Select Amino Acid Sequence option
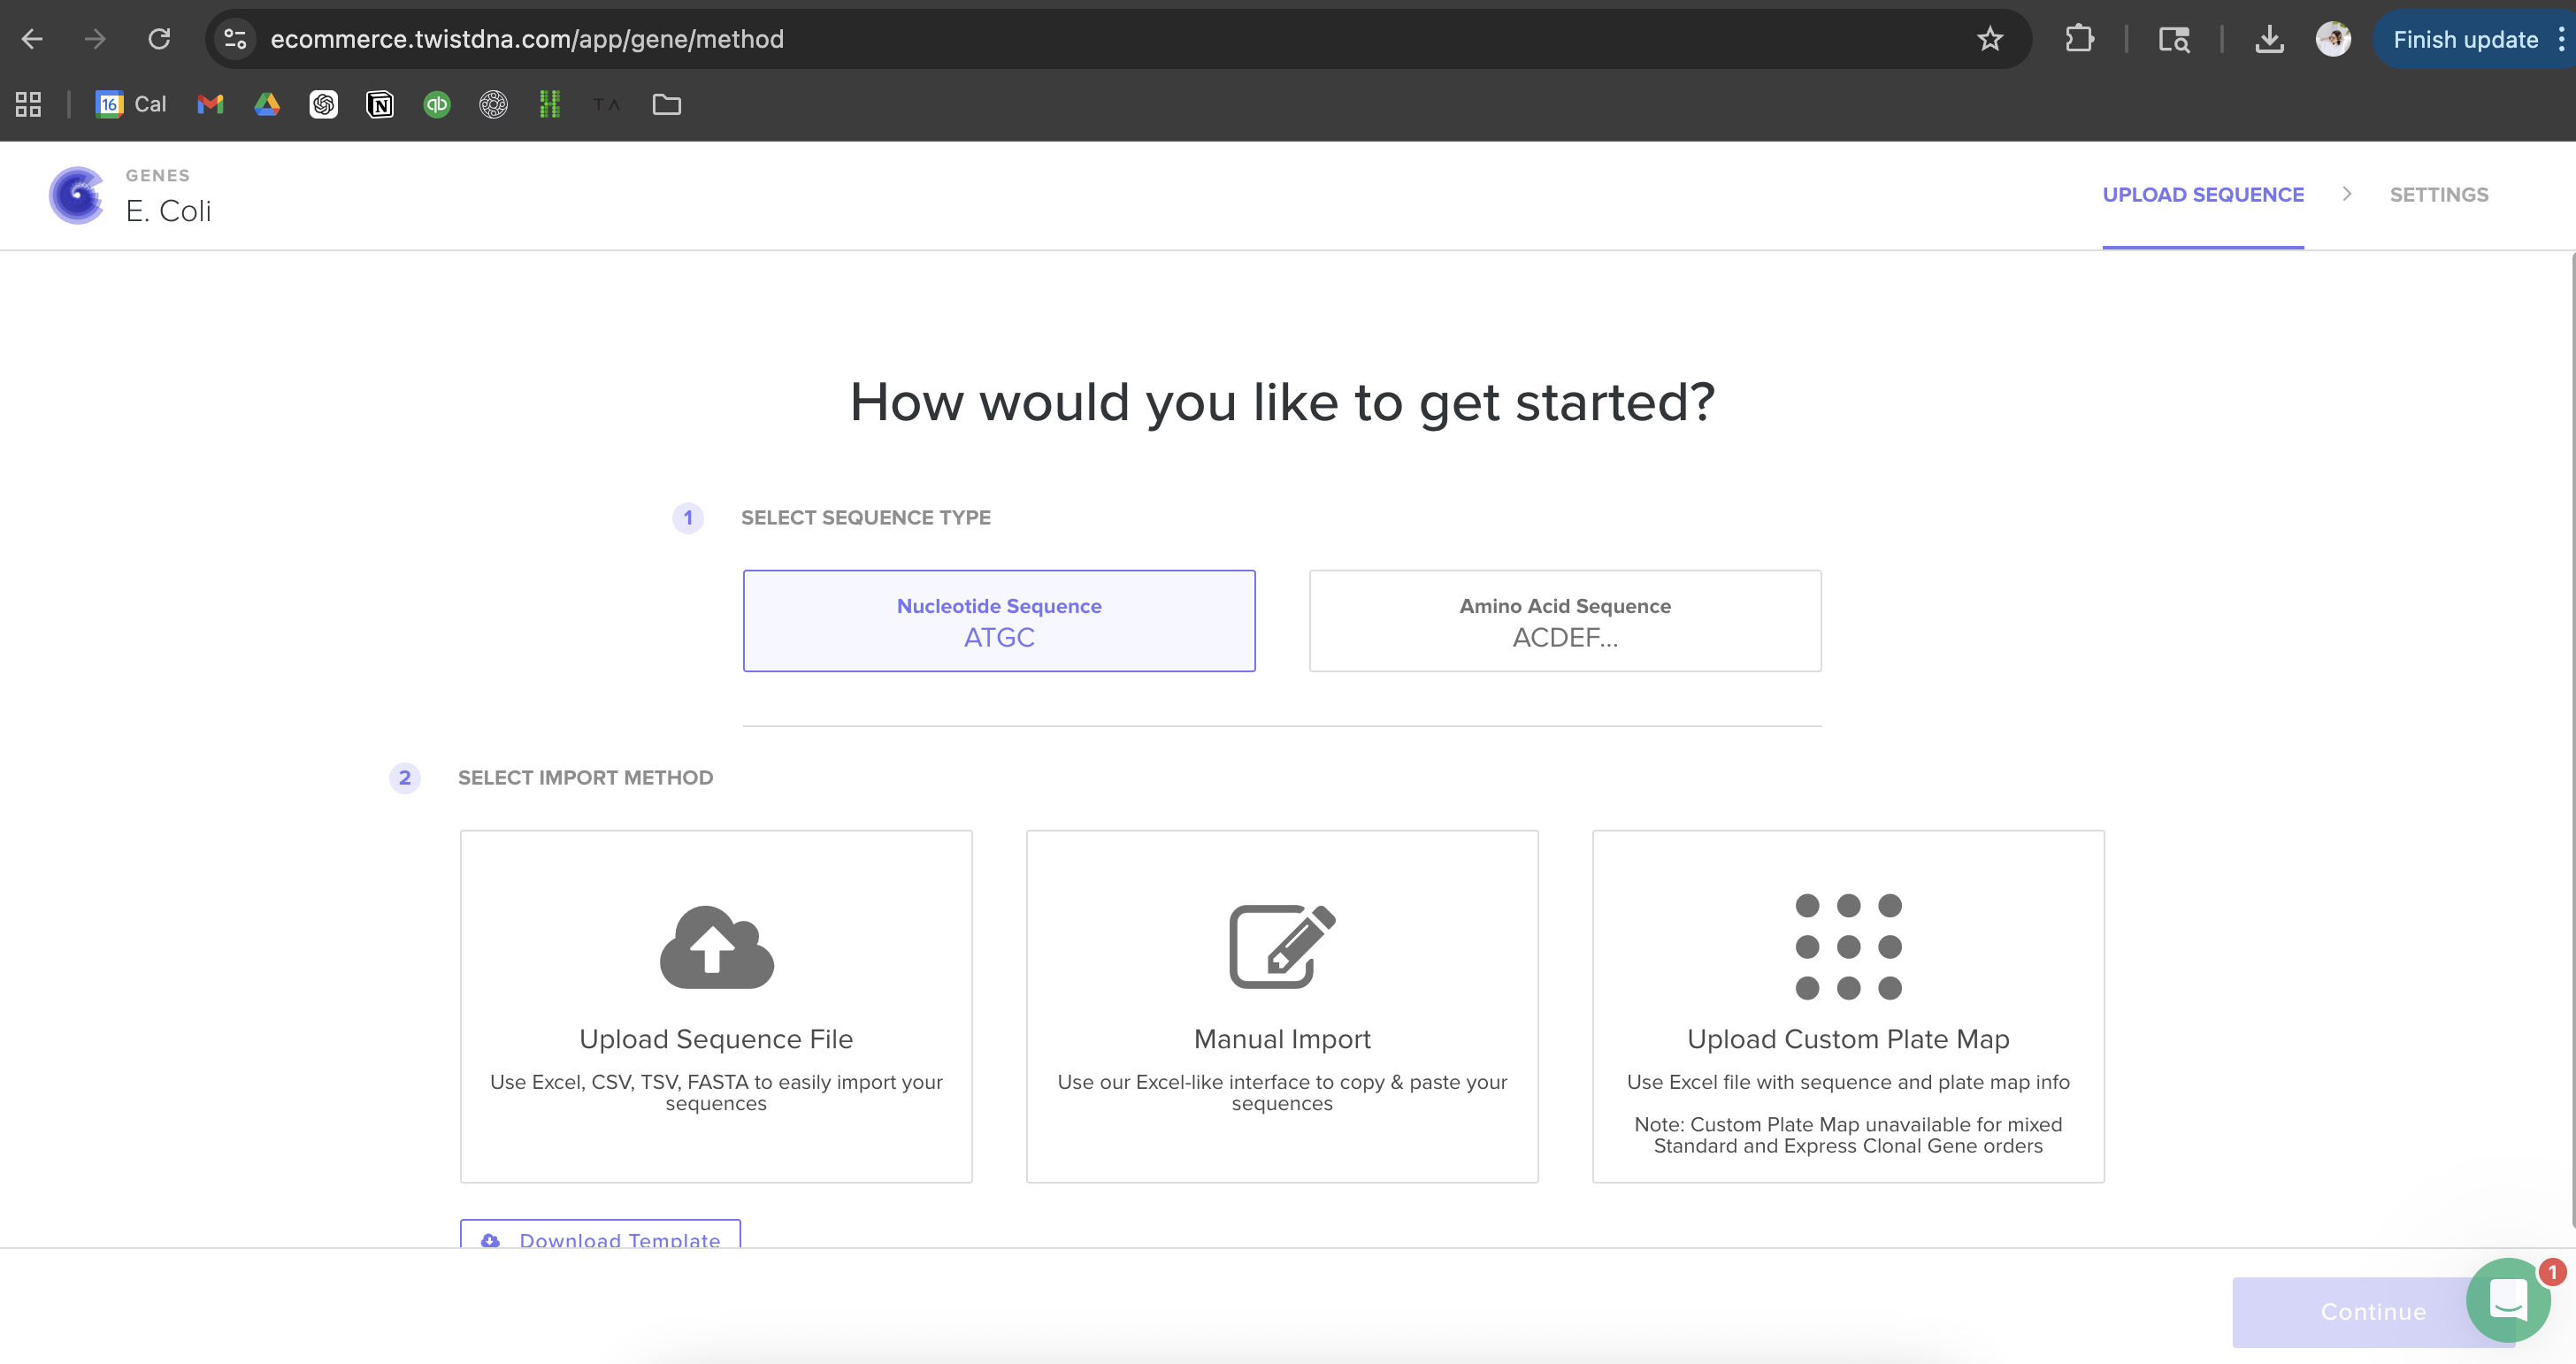The width and height of the screenshot is (2576, 1364). [x=1565, y=621]
